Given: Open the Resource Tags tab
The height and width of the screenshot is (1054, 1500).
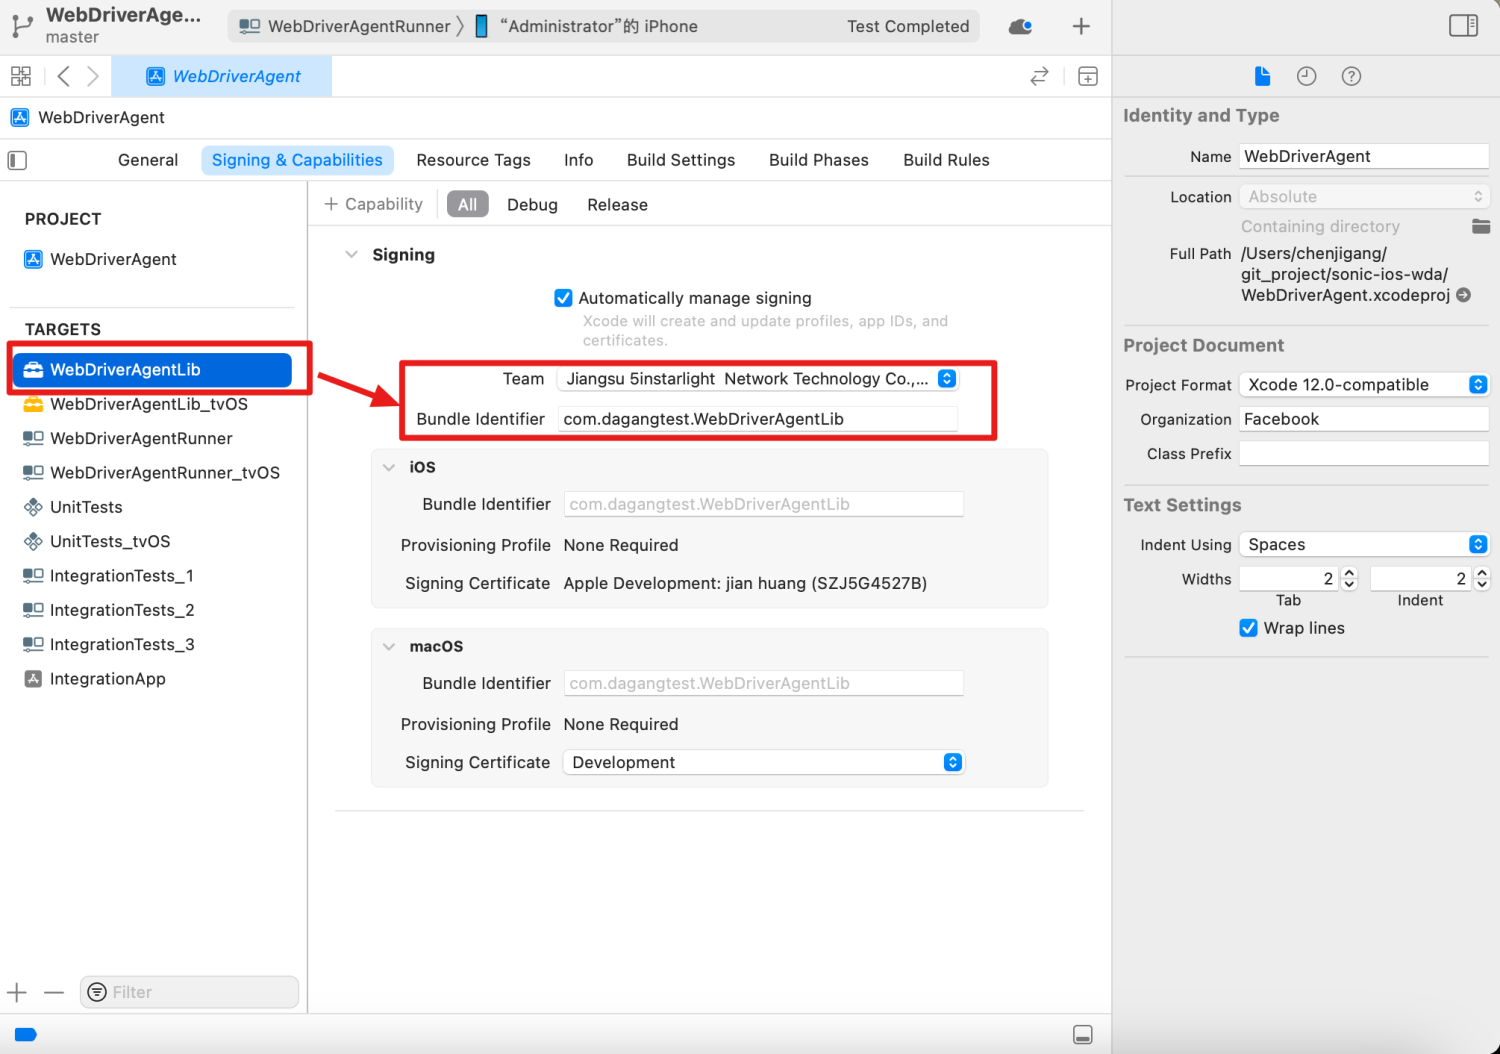Looking at the screenshot, I should (473, 160).
